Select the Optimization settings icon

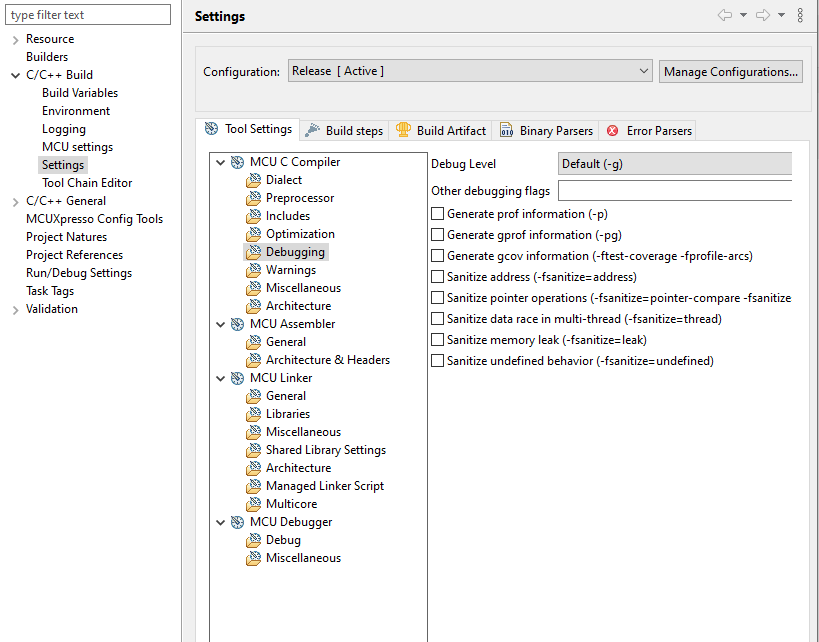point(254,233)
